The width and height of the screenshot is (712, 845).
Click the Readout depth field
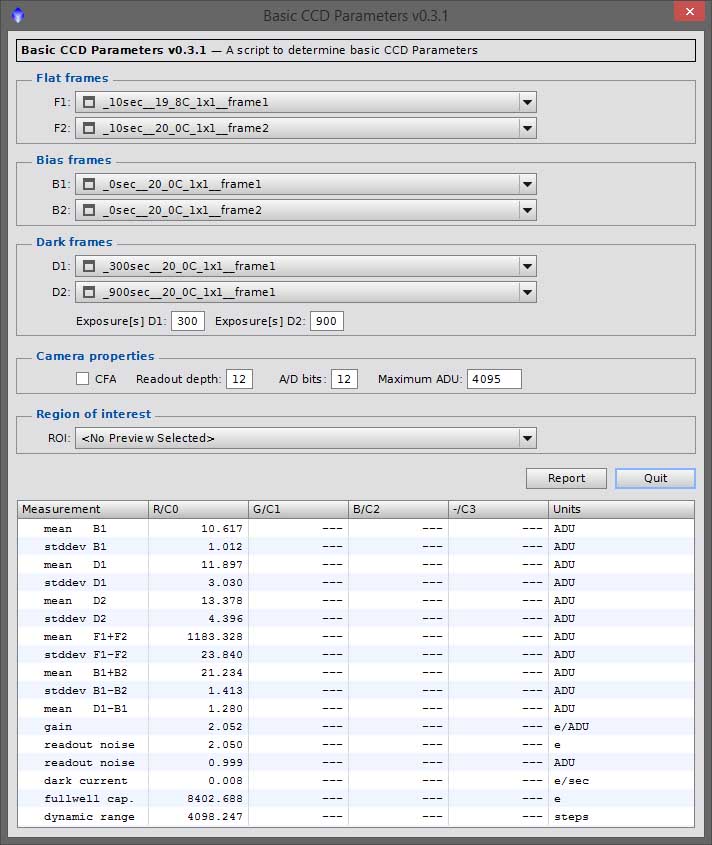238,379
